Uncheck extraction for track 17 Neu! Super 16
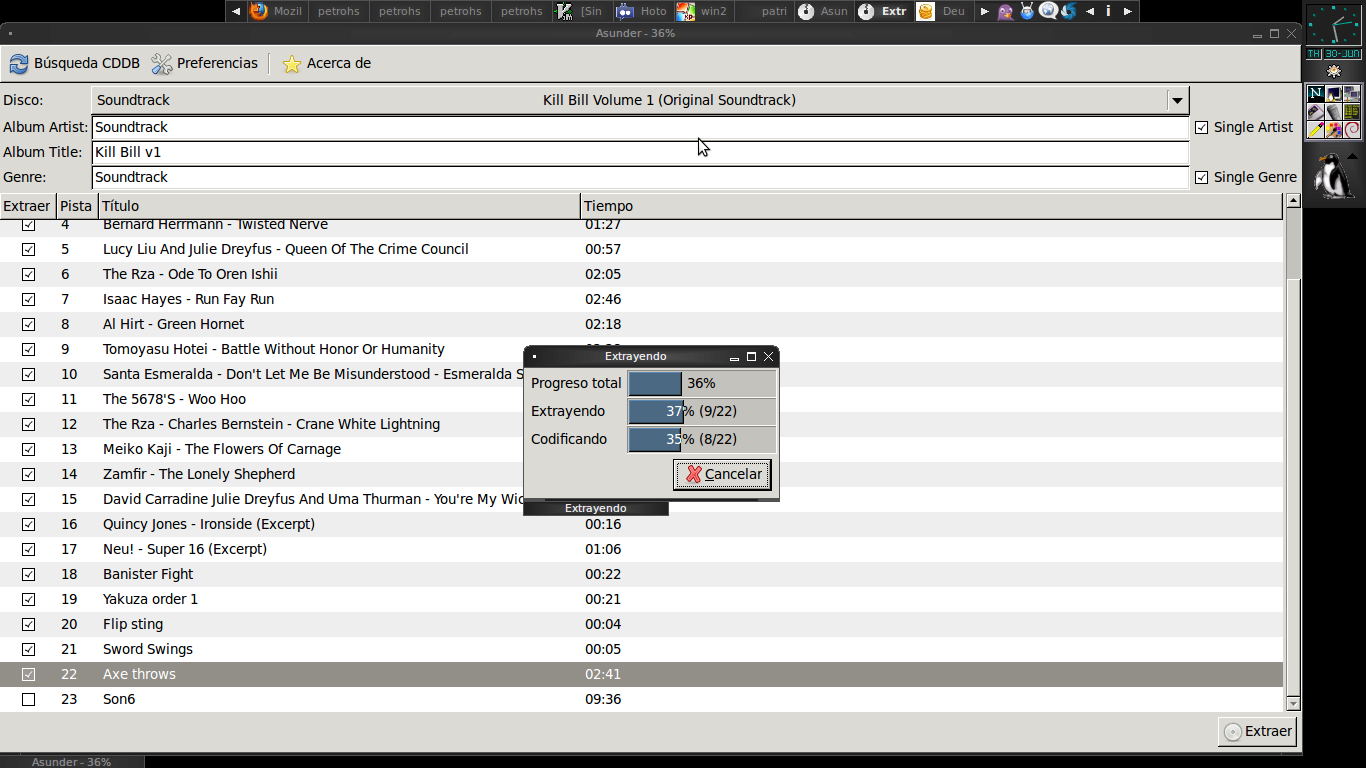Image resolution: width=1366 pixels, height=768 pixels. click(28, 549)
